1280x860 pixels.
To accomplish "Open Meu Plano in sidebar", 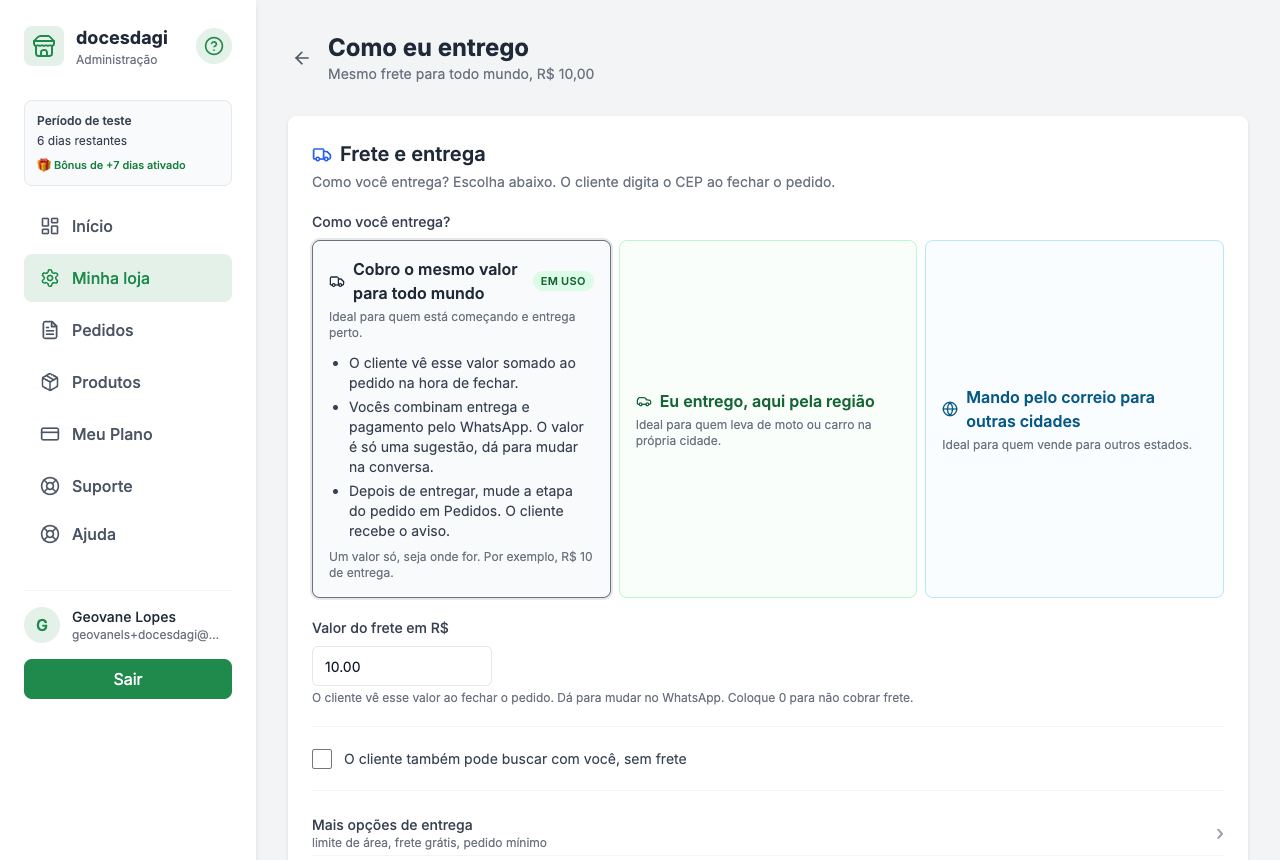I will coord(128,434).
